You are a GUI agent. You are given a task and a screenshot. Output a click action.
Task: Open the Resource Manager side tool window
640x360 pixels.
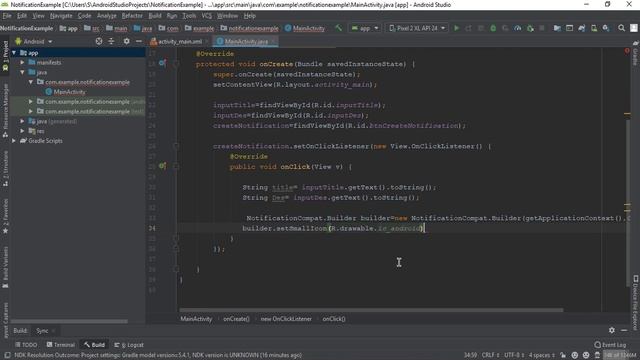tap(5, 110)
